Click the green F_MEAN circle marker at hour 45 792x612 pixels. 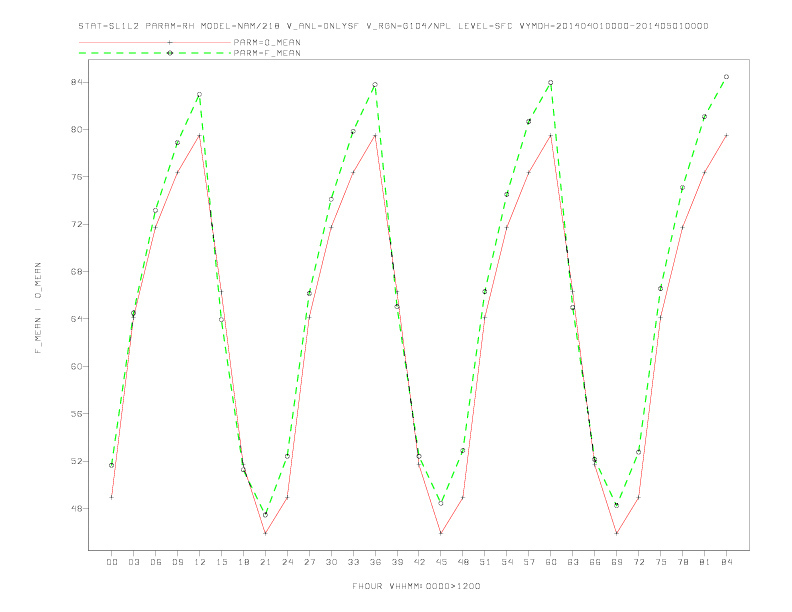(441, 503)
